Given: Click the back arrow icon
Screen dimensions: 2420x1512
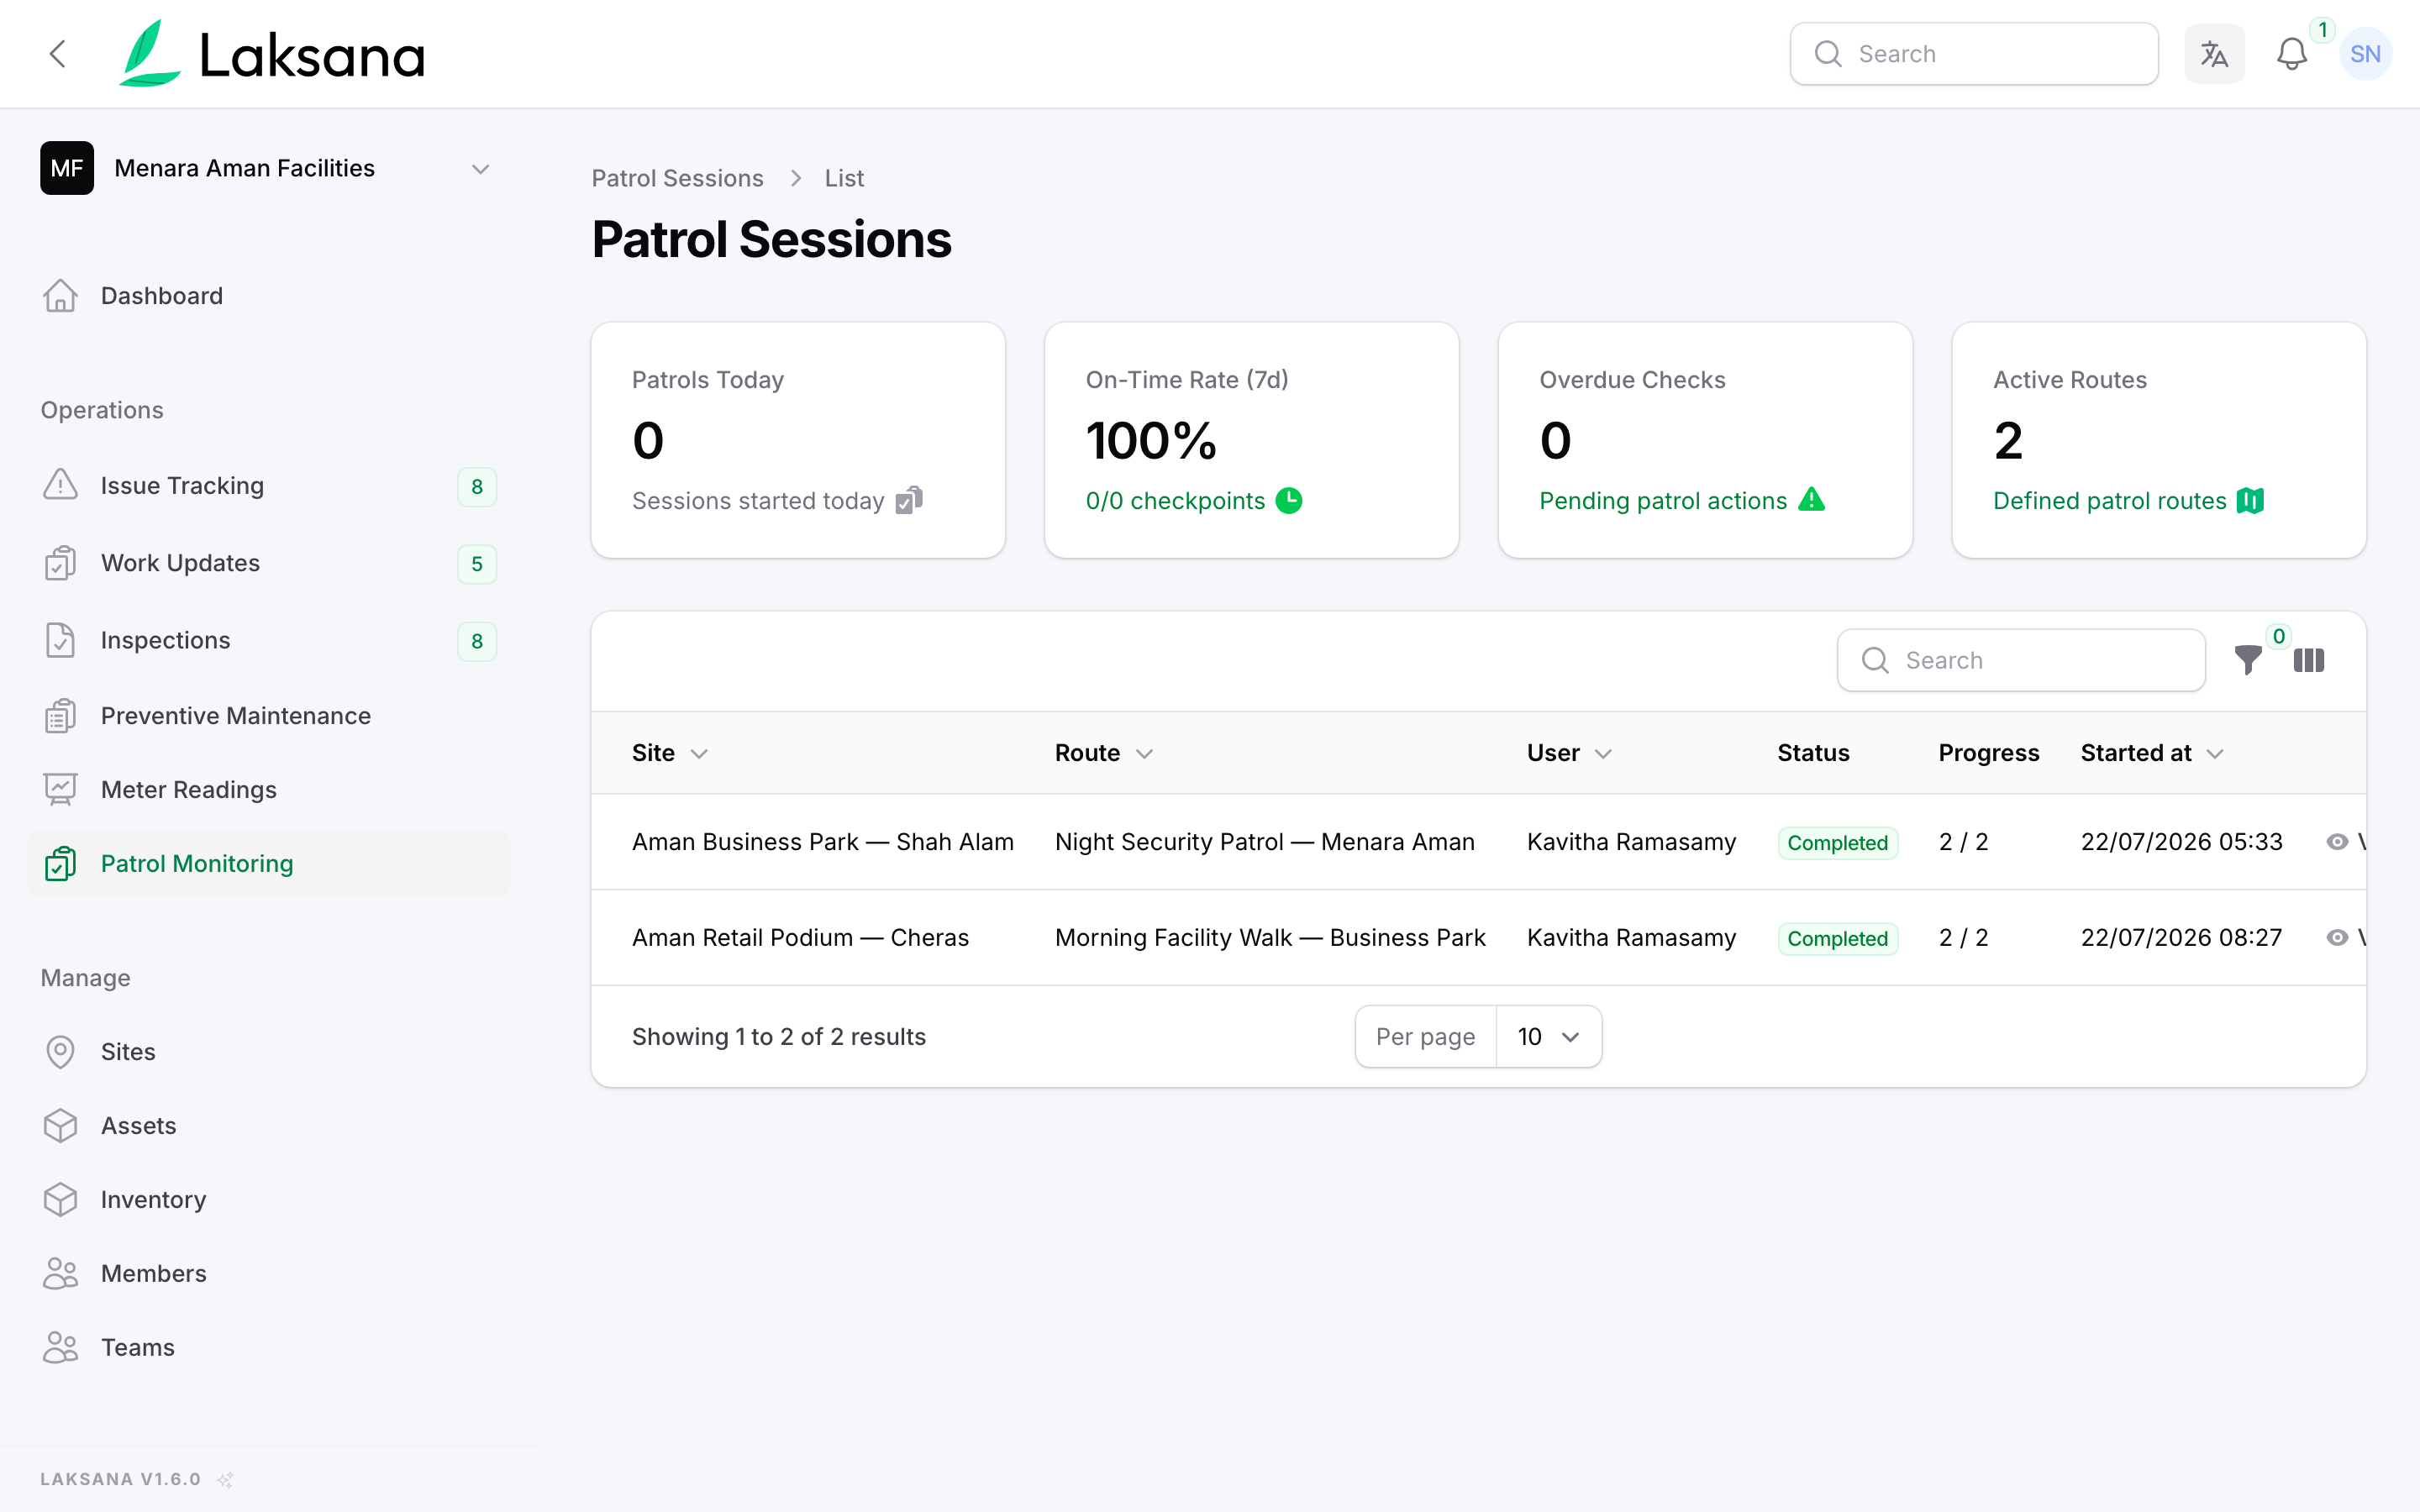Looking at the screenshot, I should 58,54.
